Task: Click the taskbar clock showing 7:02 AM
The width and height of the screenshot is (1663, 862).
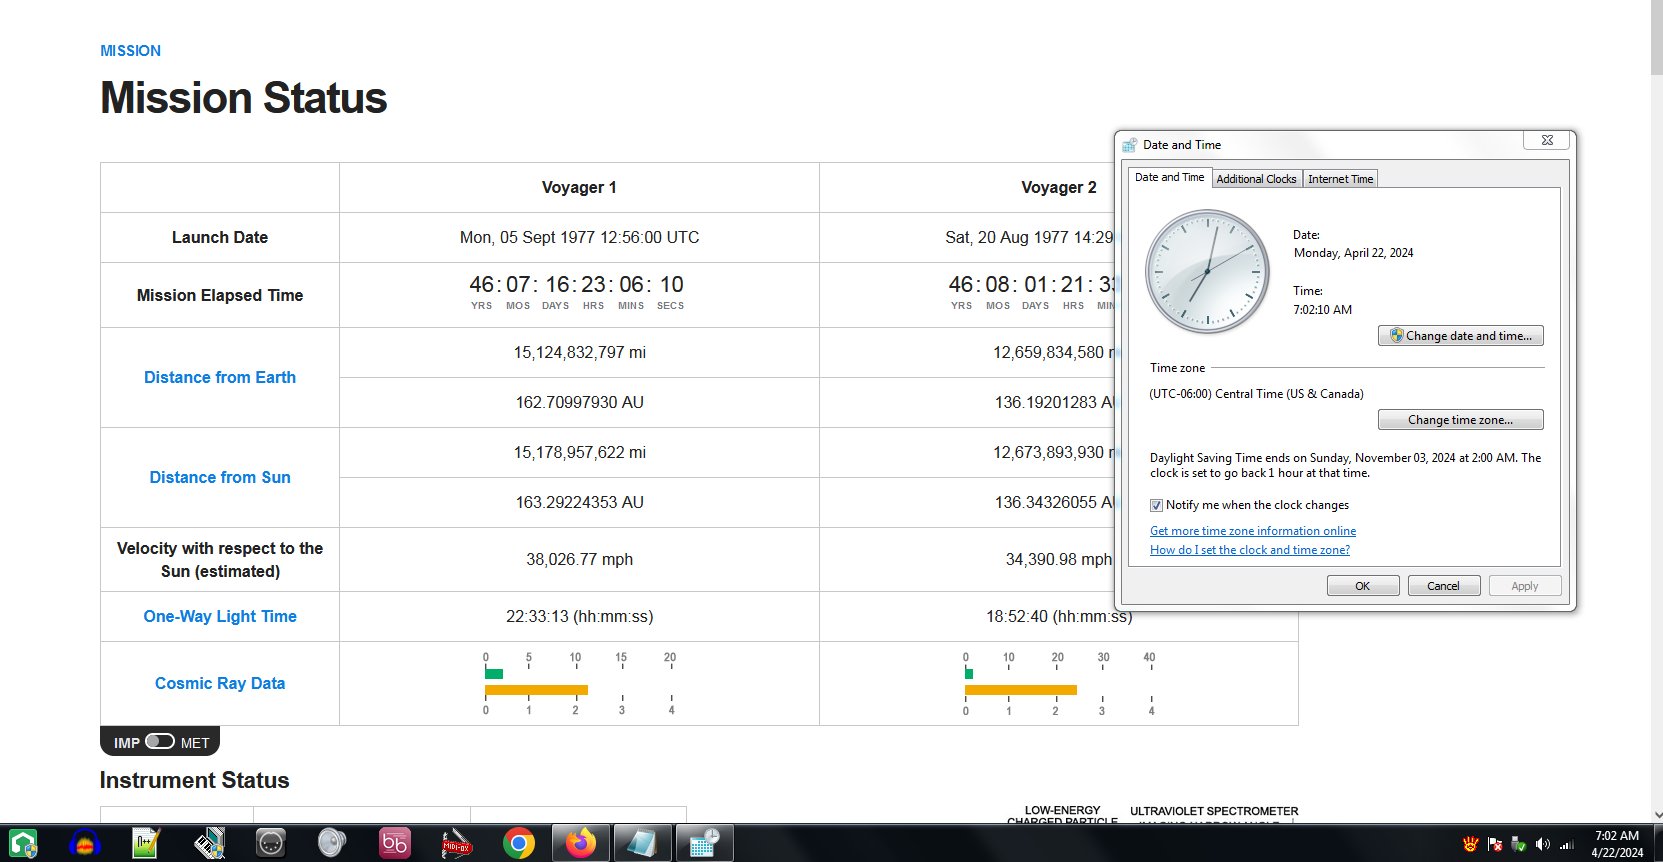Action: coord(1616,844)
